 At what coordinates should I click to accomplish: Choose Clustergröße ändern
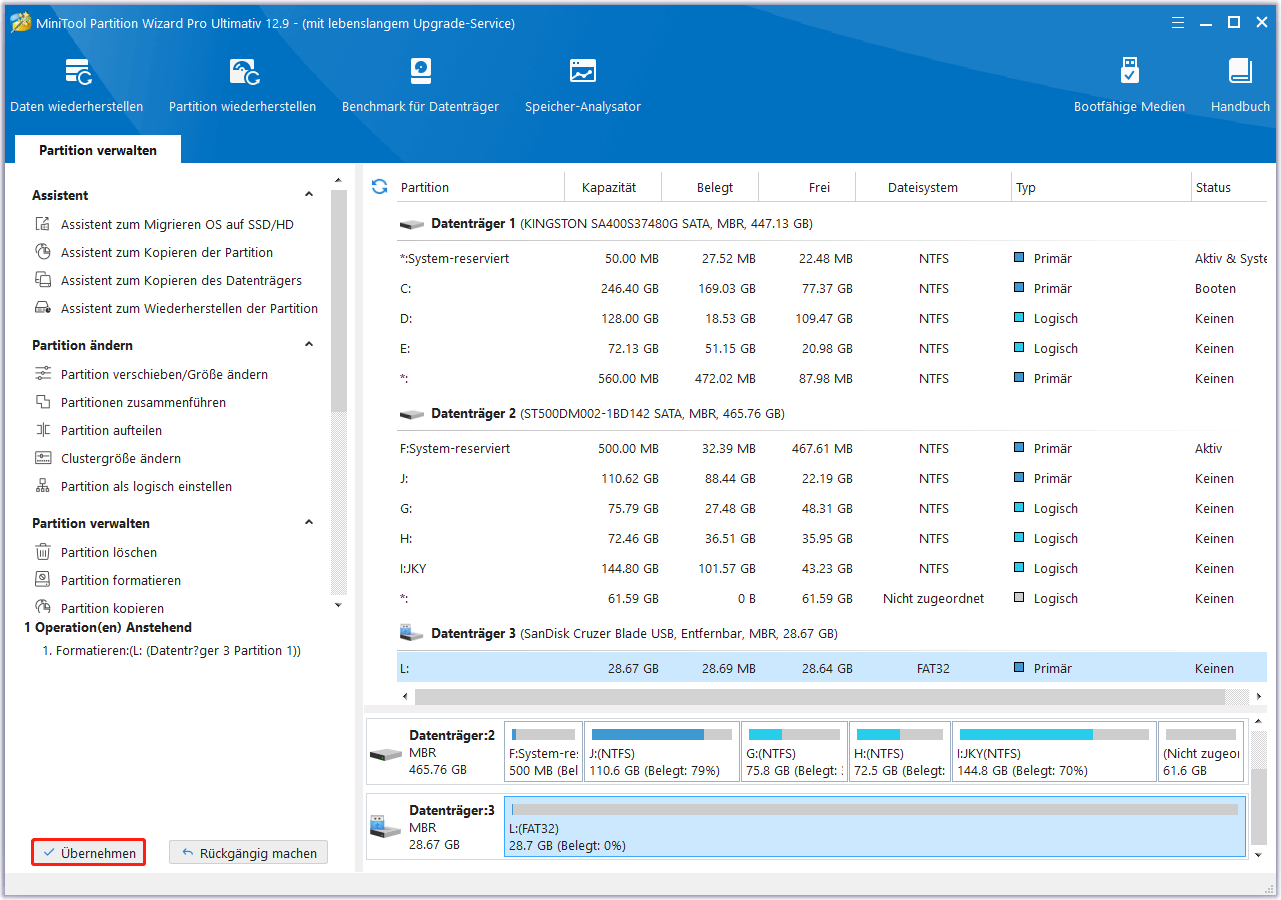pyautogui.click(x=108, y=459)
